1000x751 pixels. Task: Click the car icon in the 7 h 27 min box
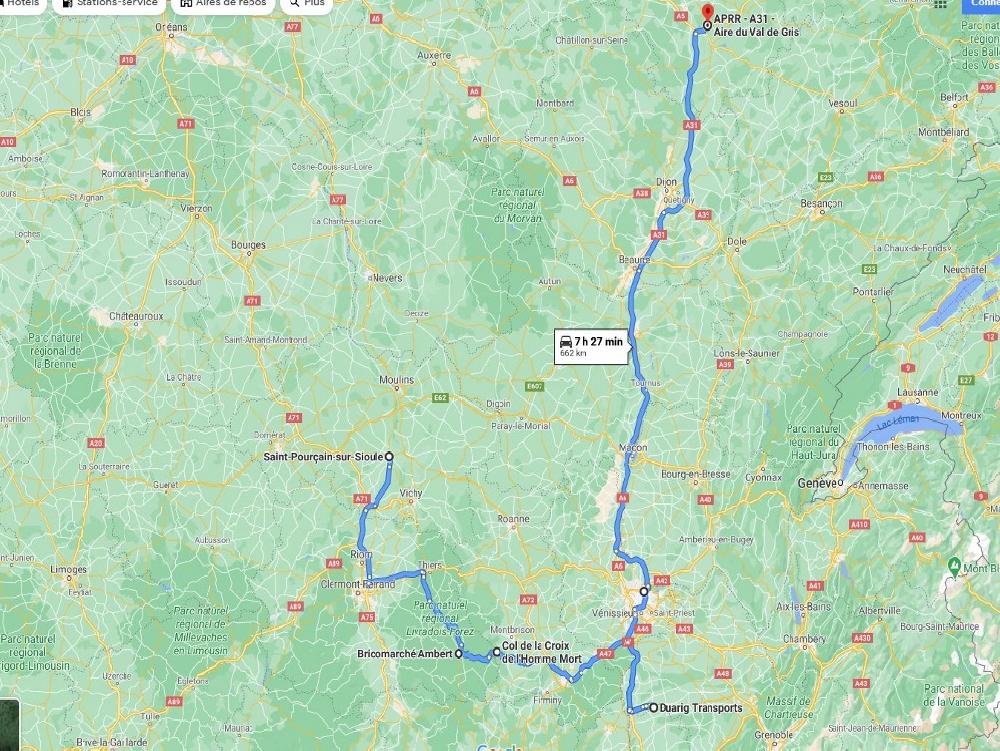click(565, 342)
